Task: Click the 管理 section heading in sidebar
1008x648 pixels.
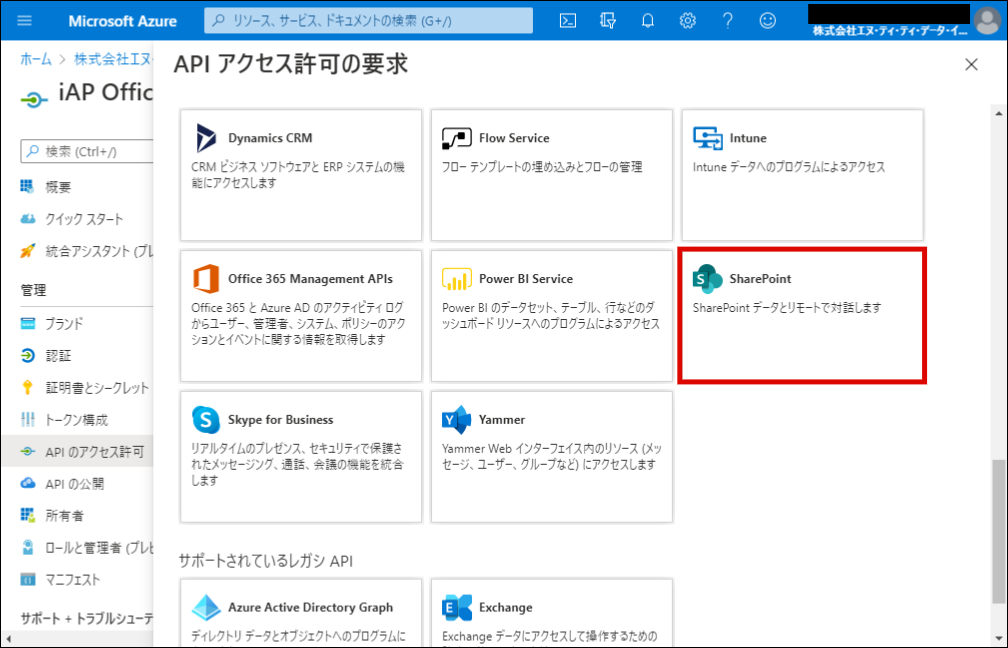Action: coord(33,290)
